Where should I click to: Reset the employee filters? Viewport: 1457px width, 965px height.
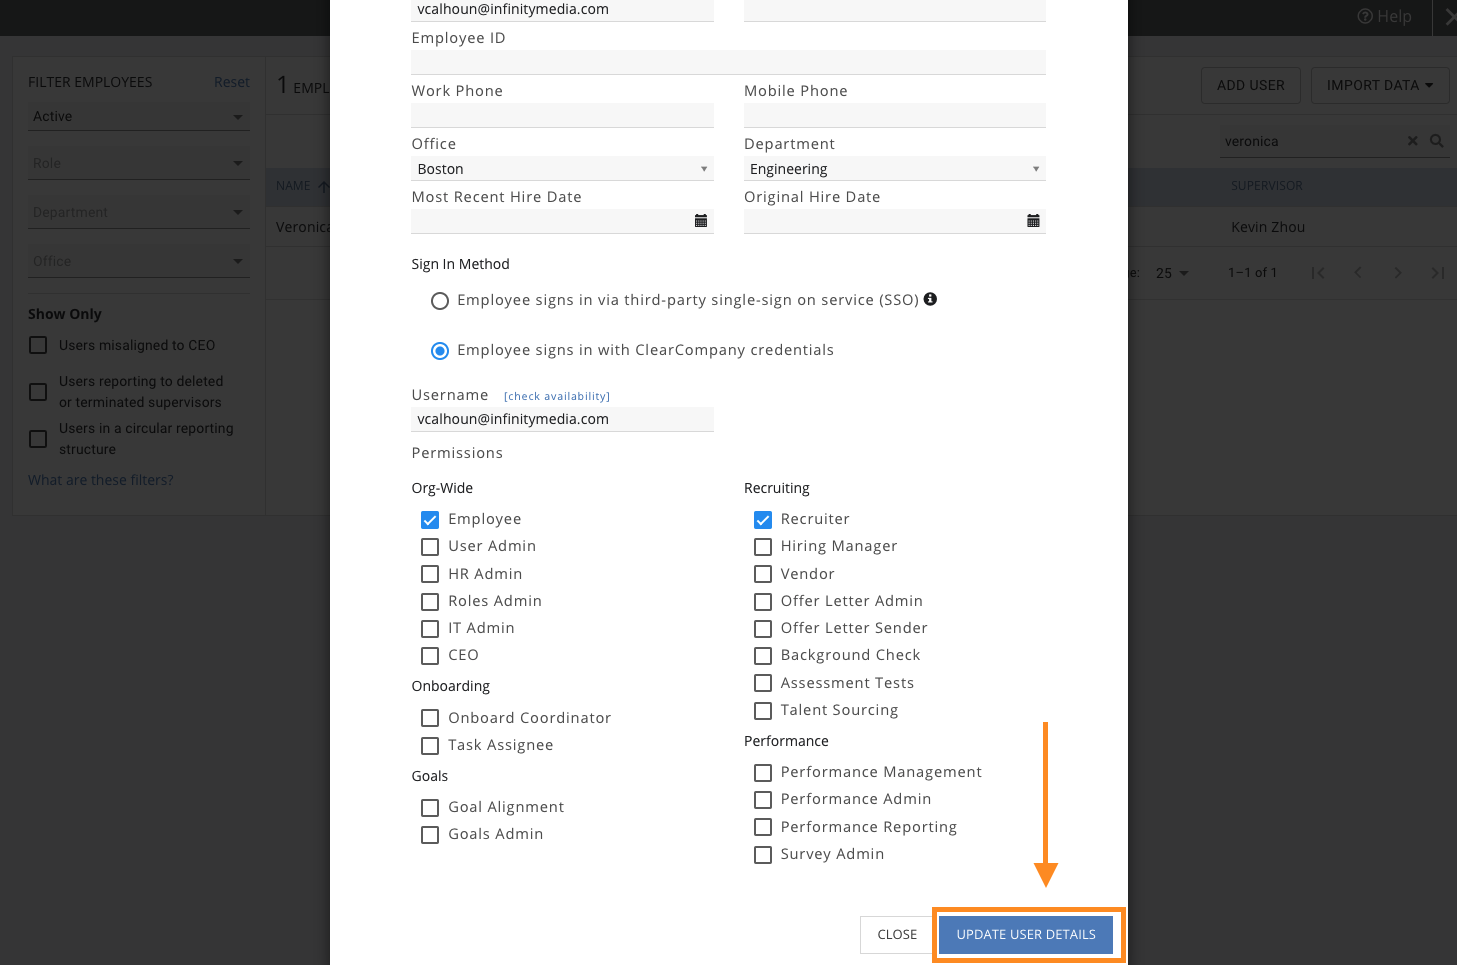pos(232,82)
